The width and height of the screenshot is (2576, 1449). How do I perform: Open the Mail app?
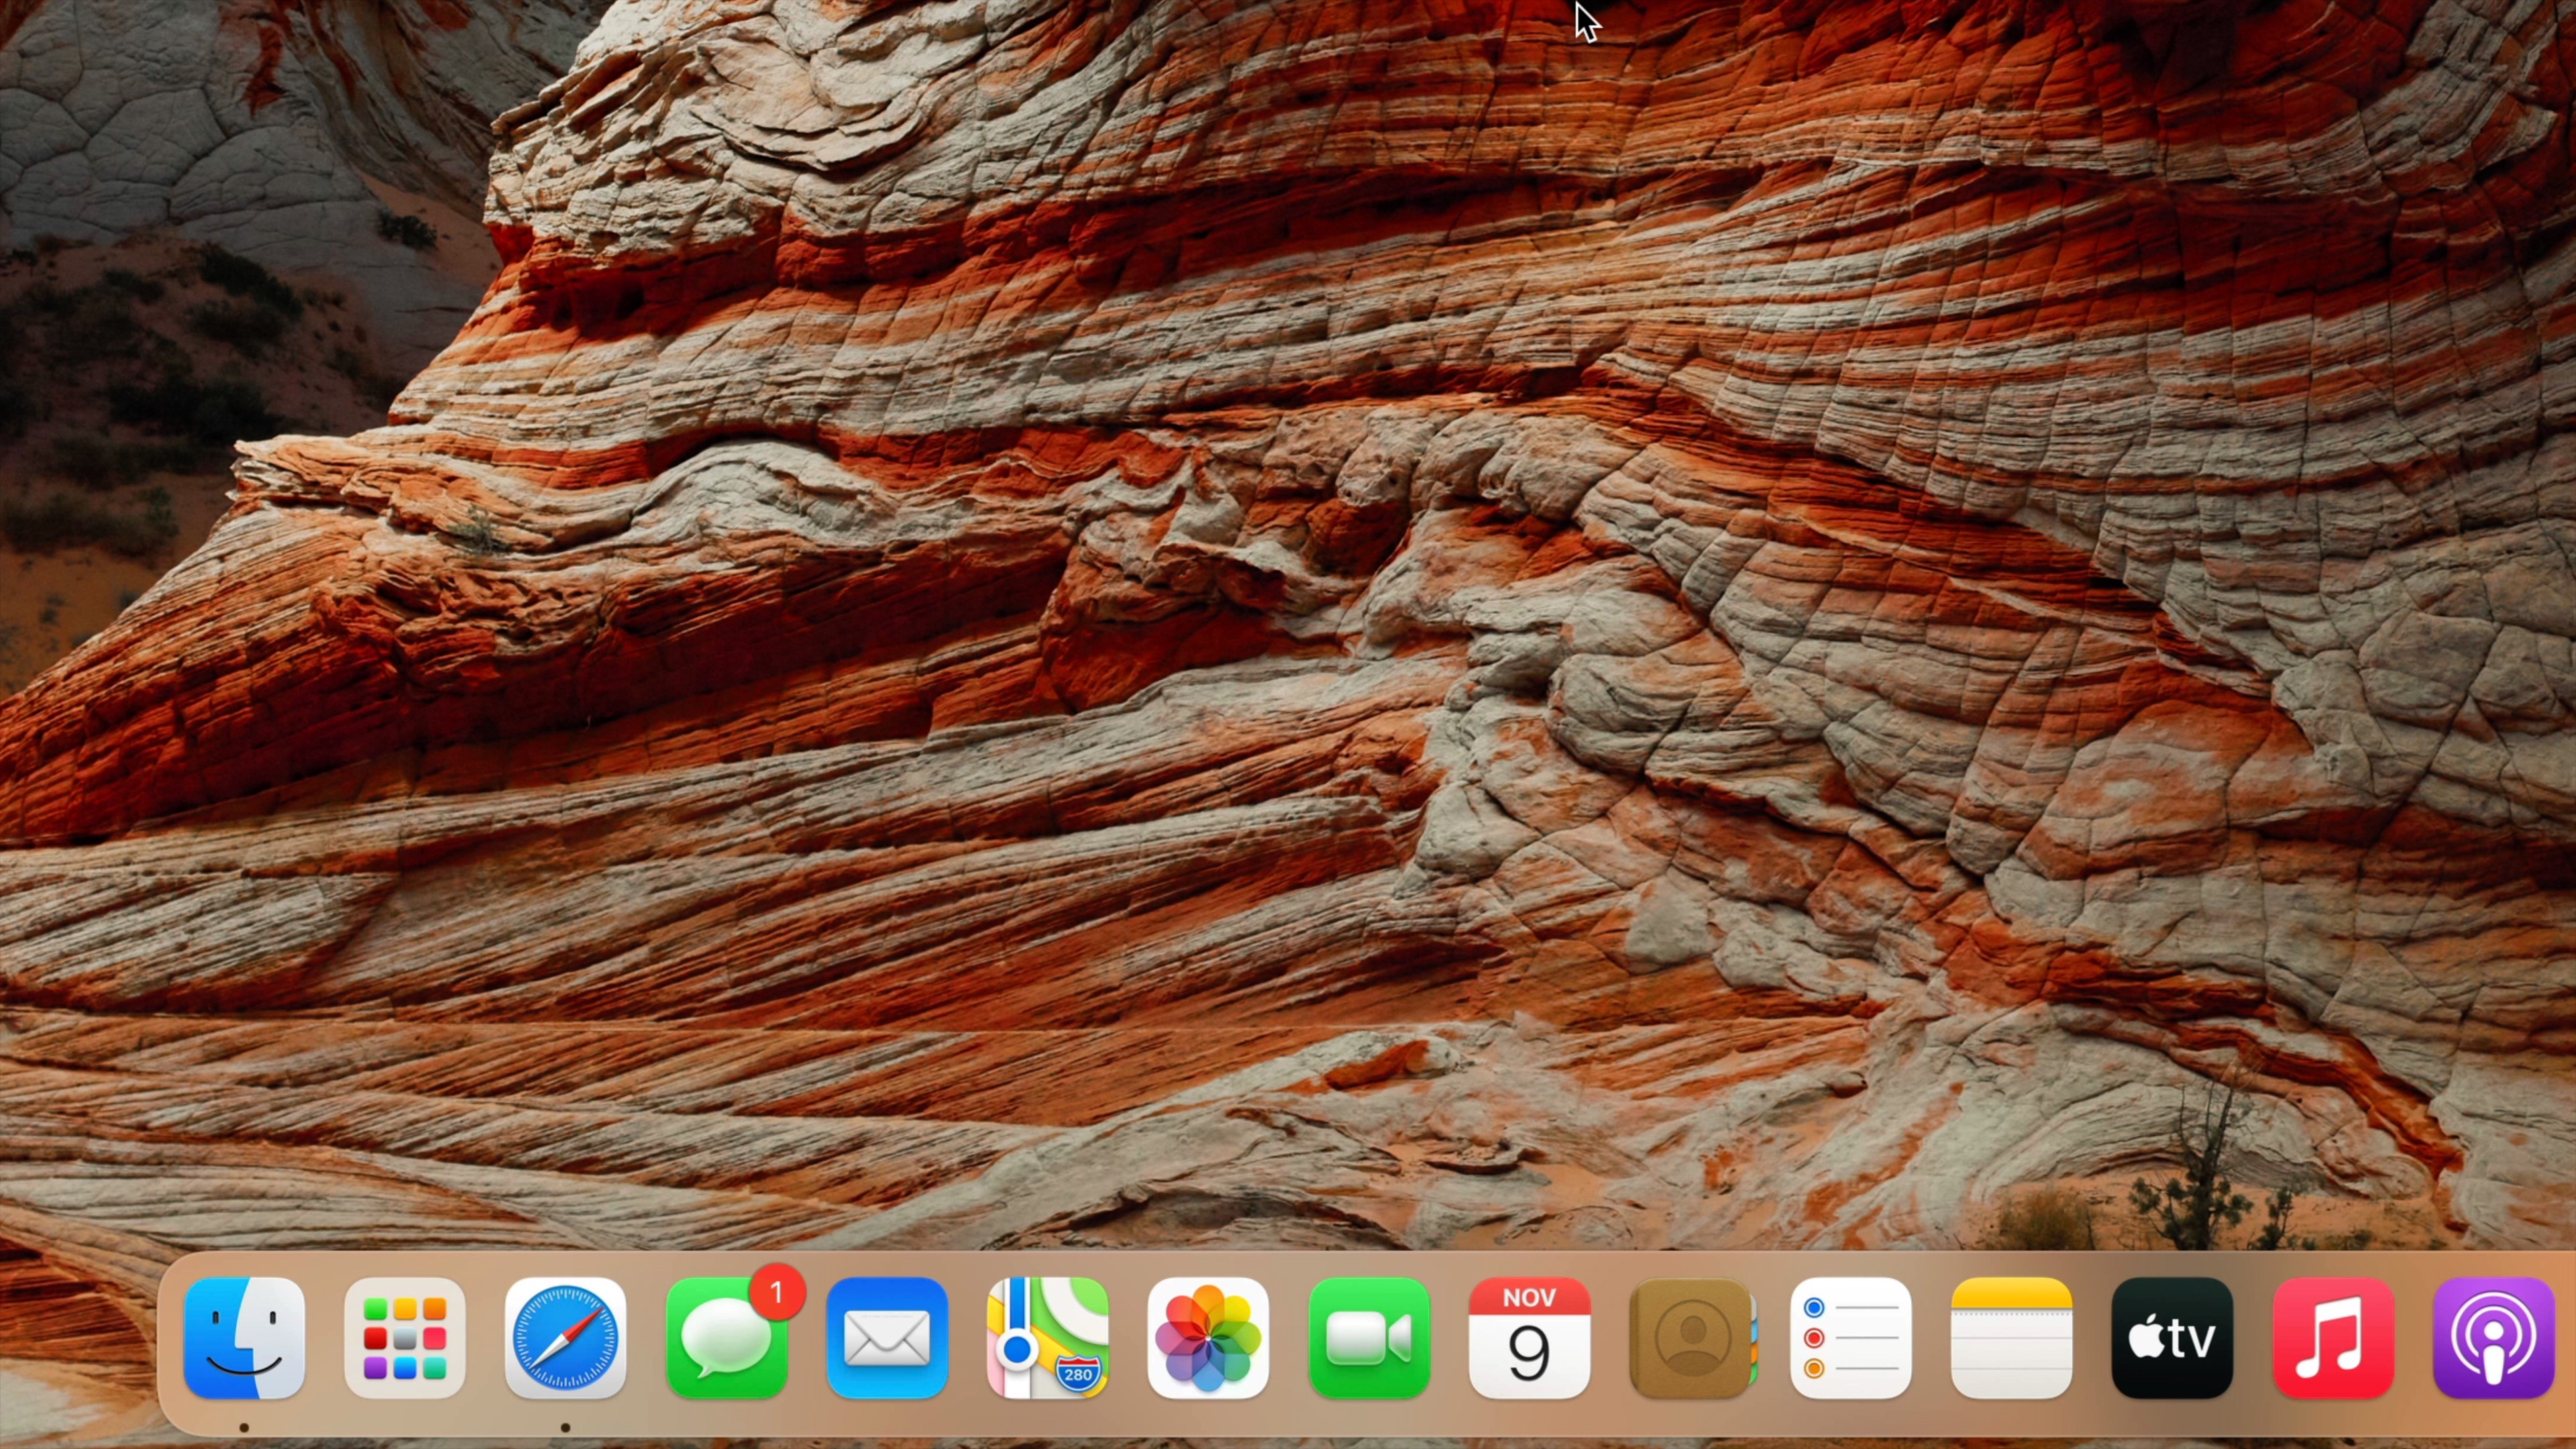[887, 1337]
